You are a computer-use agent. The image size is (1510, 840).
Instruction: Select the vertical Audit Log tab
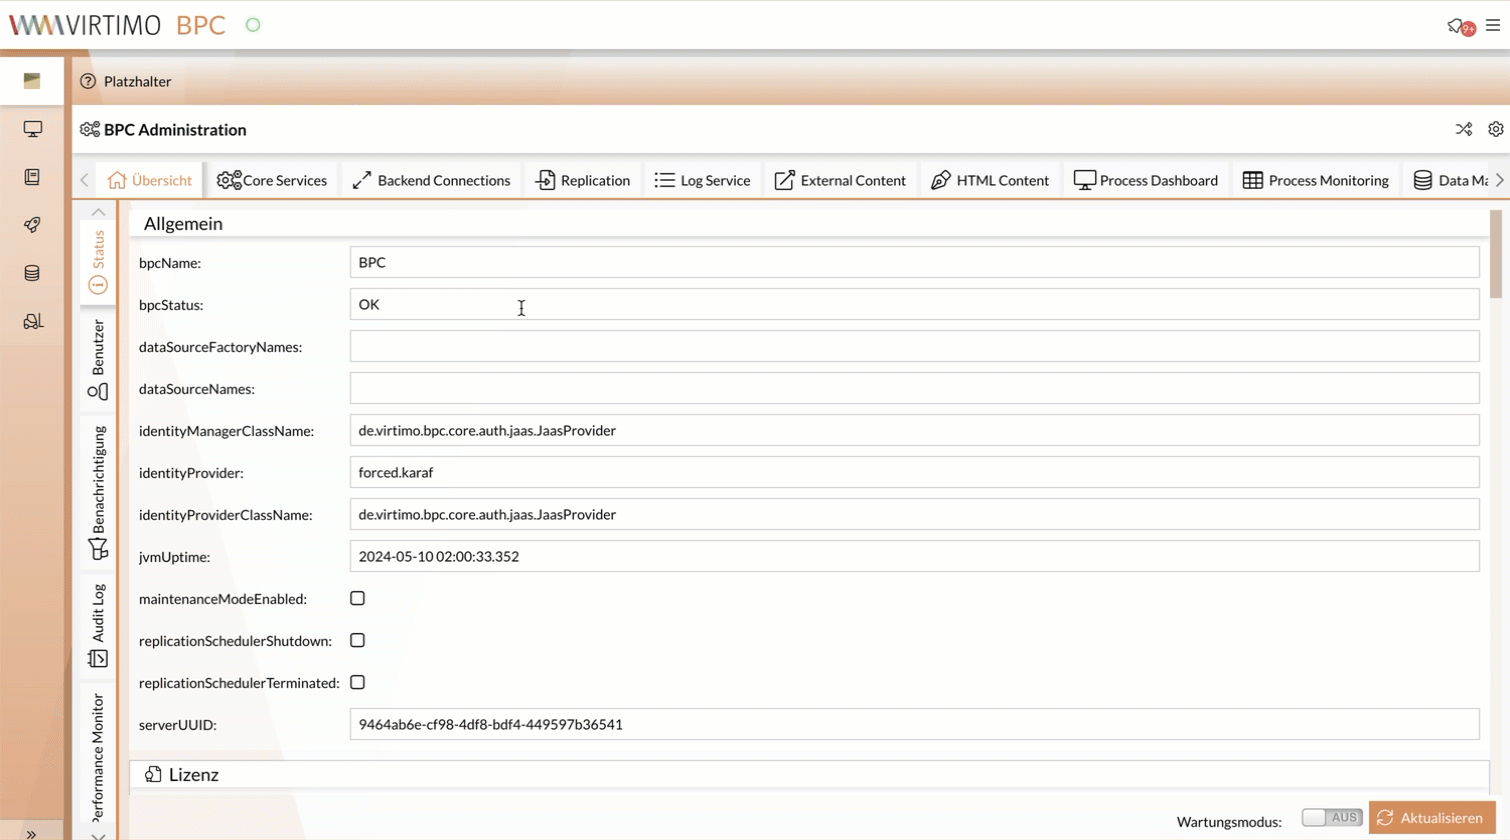pyautogui.click(x=98, y=626)
